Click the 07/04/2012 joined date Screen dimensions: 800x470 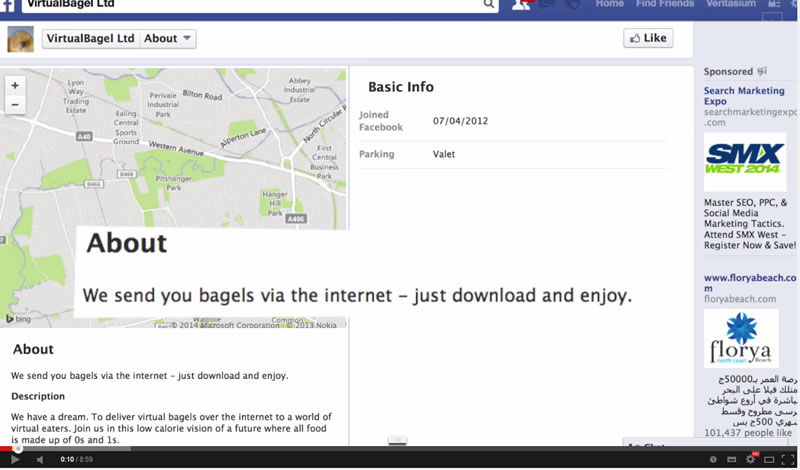(x=460, y=121)
